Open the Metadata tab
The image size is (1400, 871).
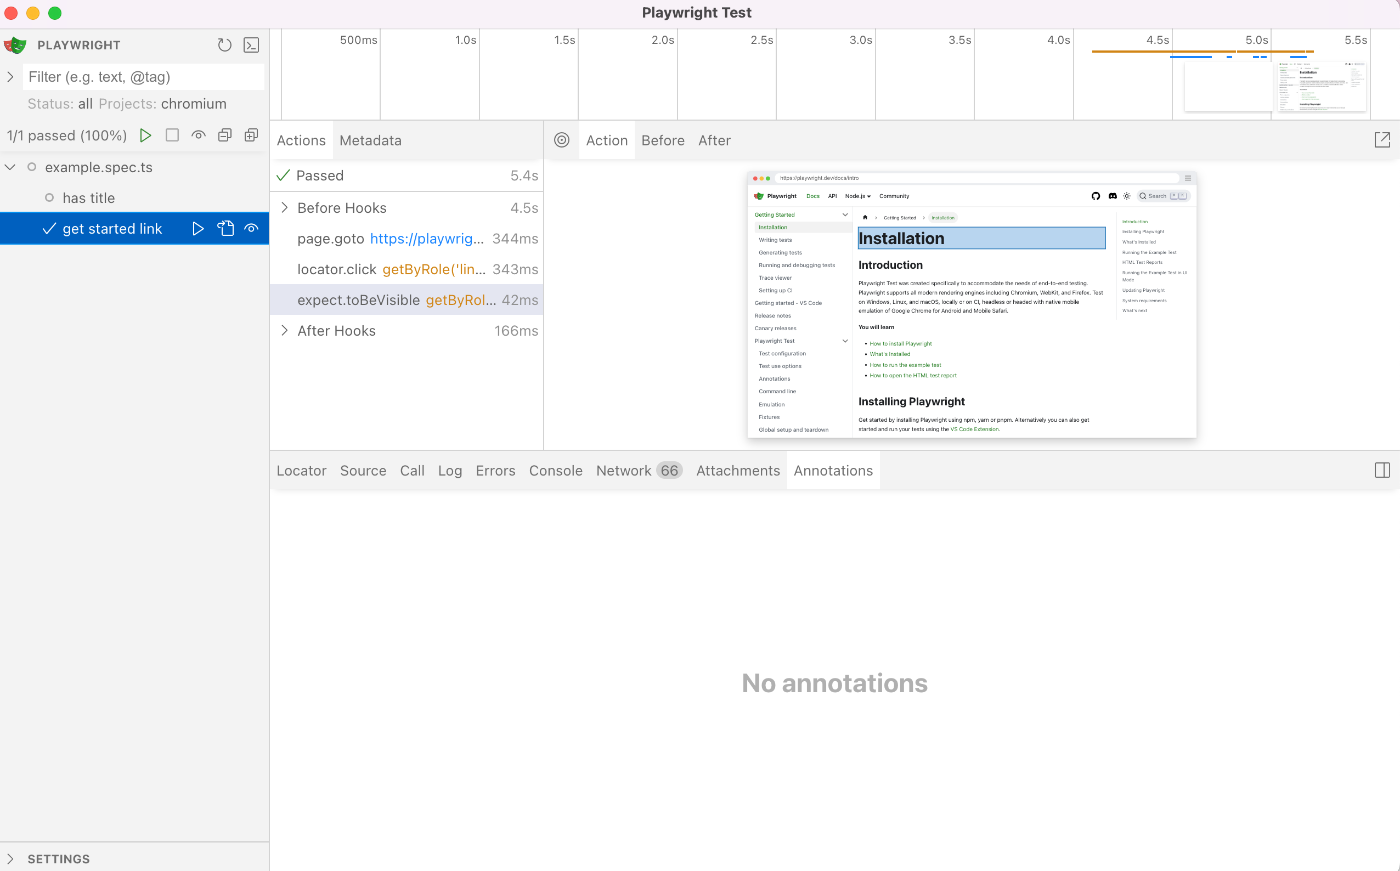click(x=370, y=141)
